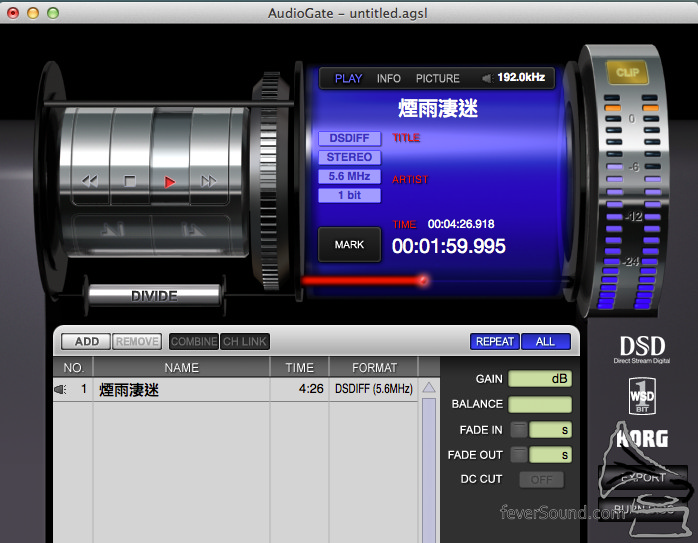Stop playback with the square stop button
The width and height of the screenshot is (698, 543).
click(x=130, y=181)
